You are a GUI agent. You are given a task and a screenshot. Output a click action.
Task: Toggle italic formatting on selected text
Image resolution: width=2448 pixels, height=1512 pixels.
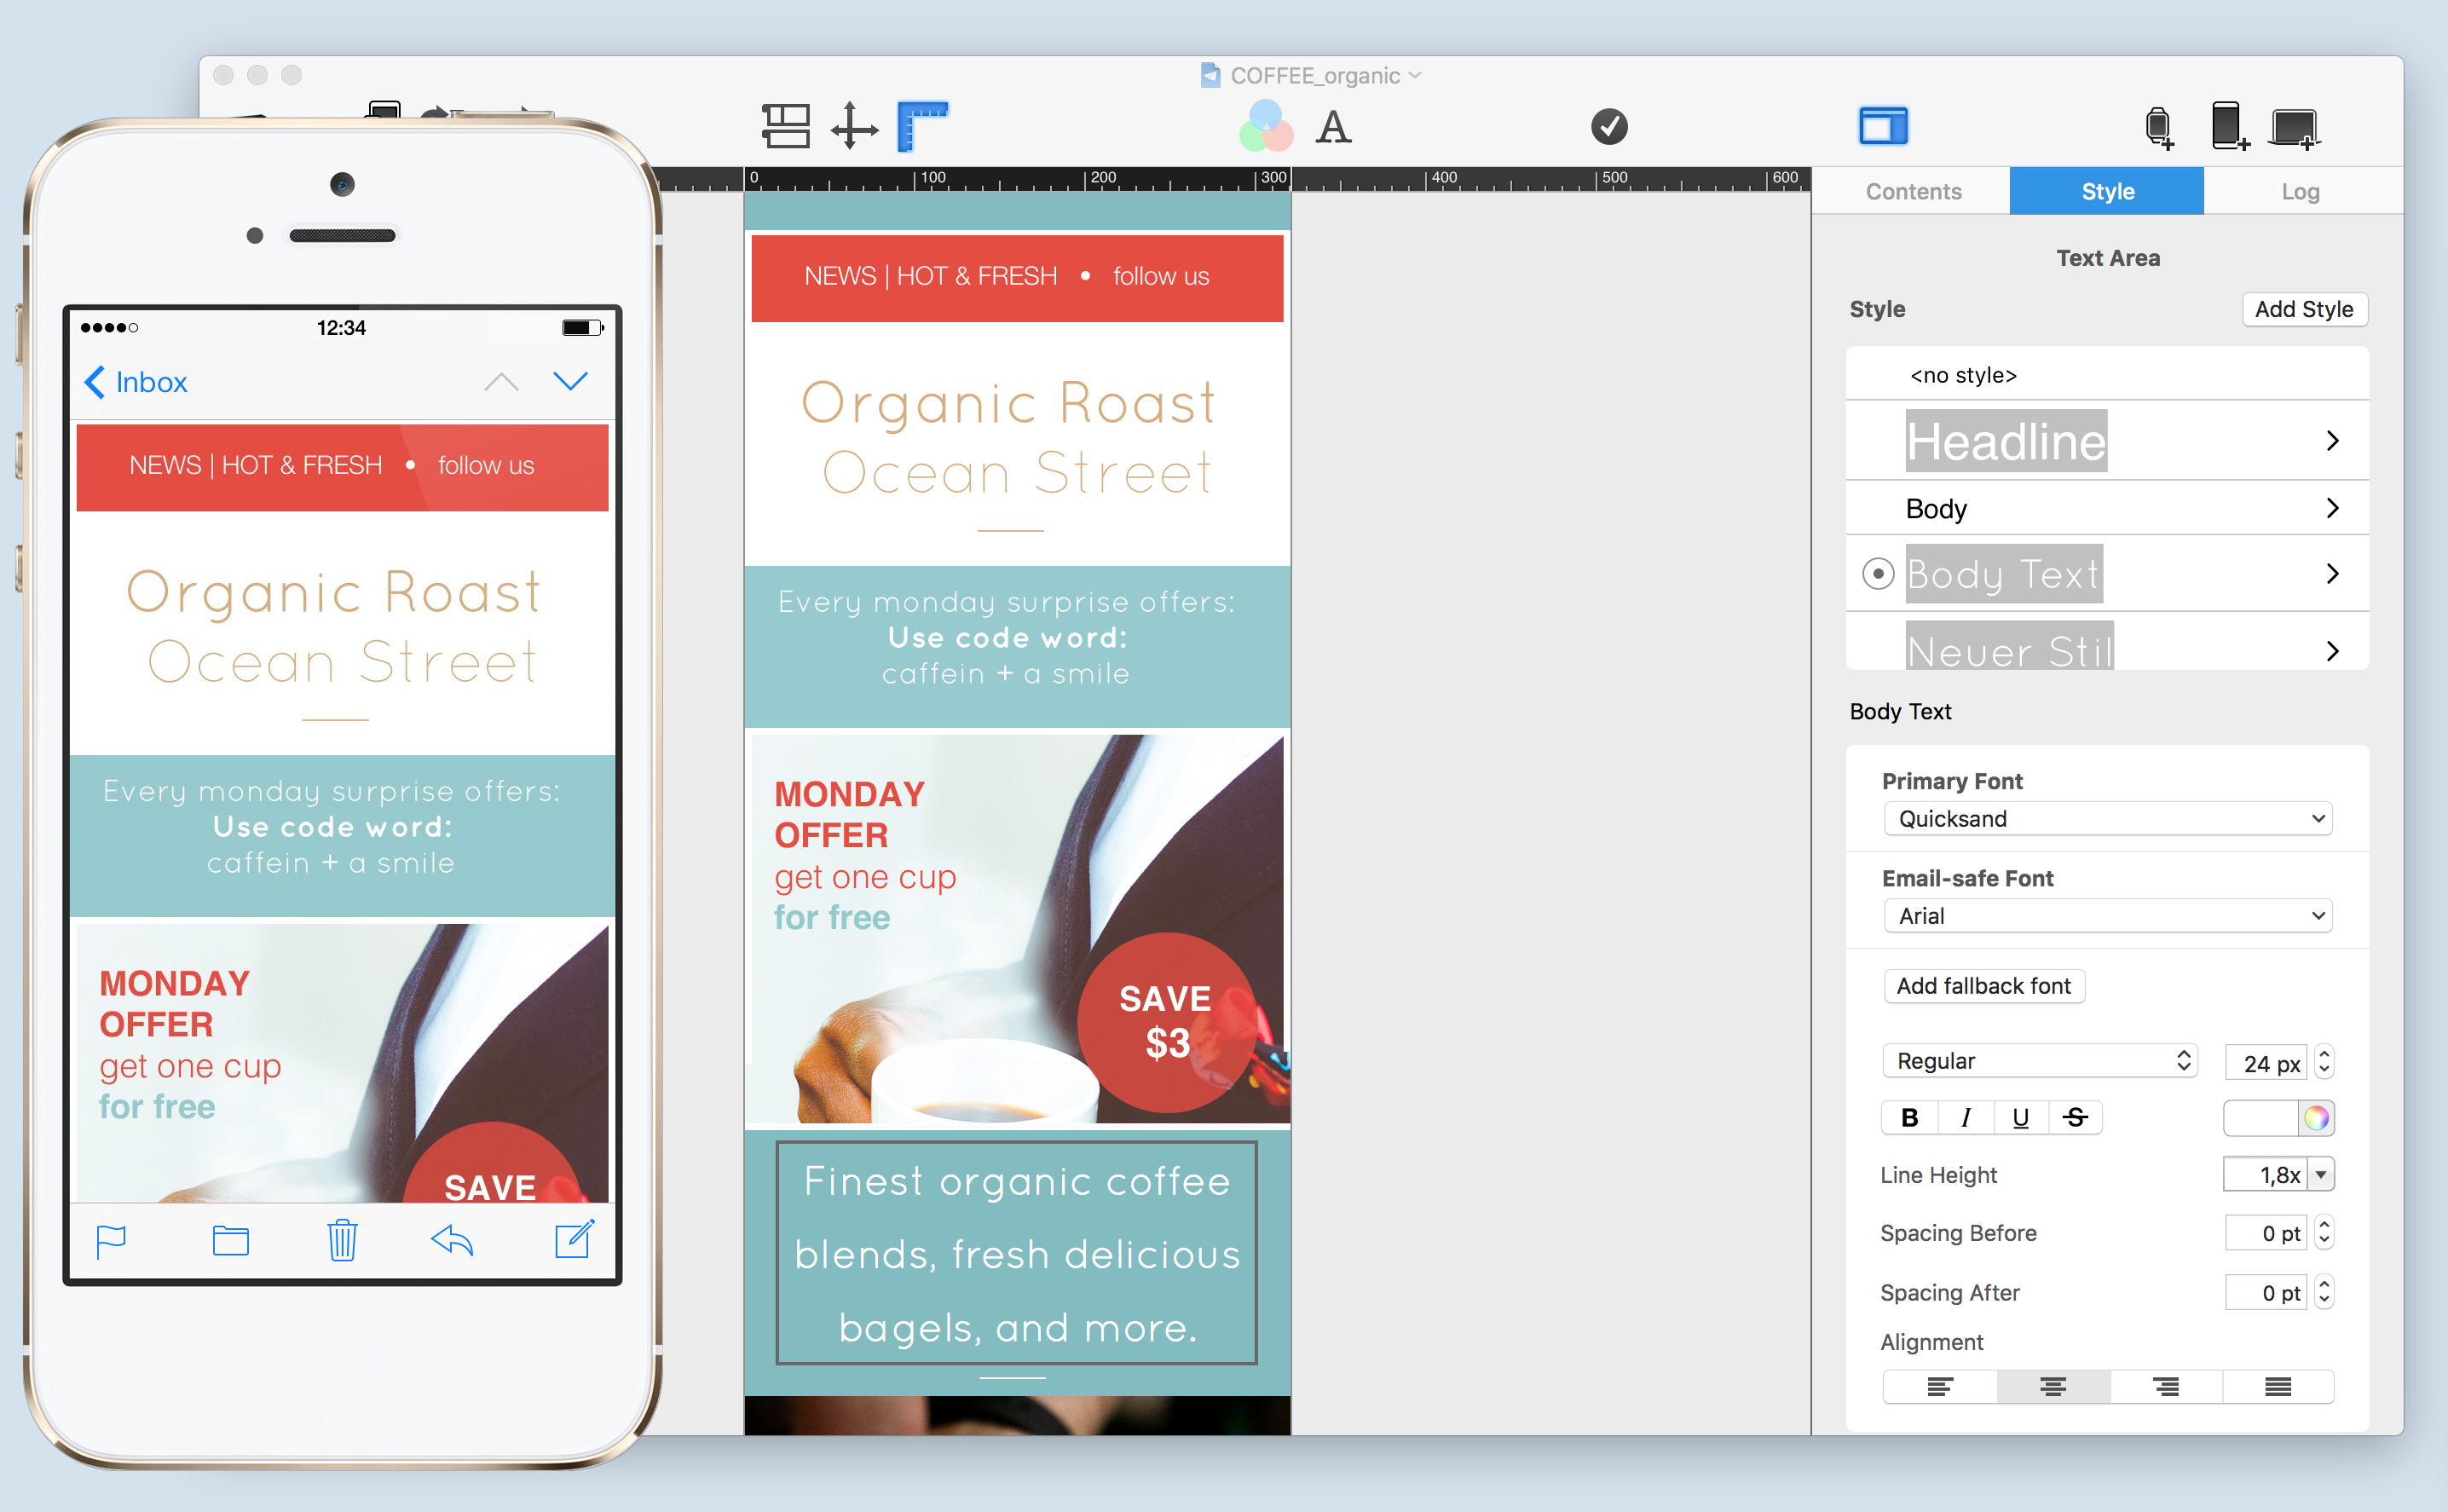pyautogui.click(x=1962, y=1115)
